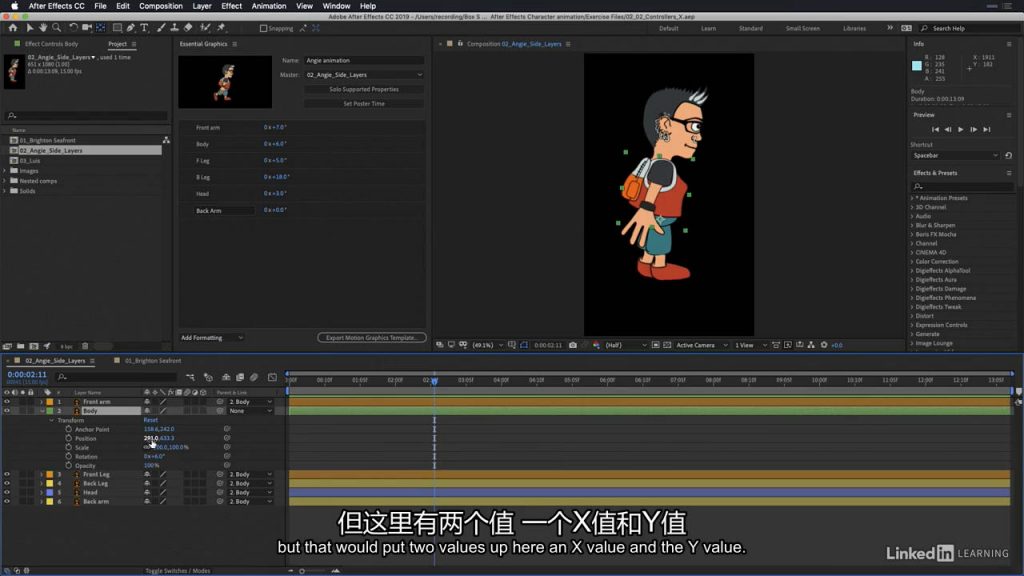This screenshot has width=1024, height=576.
Task: Hide the Back arm layer
Action: (x=7, y=502)
